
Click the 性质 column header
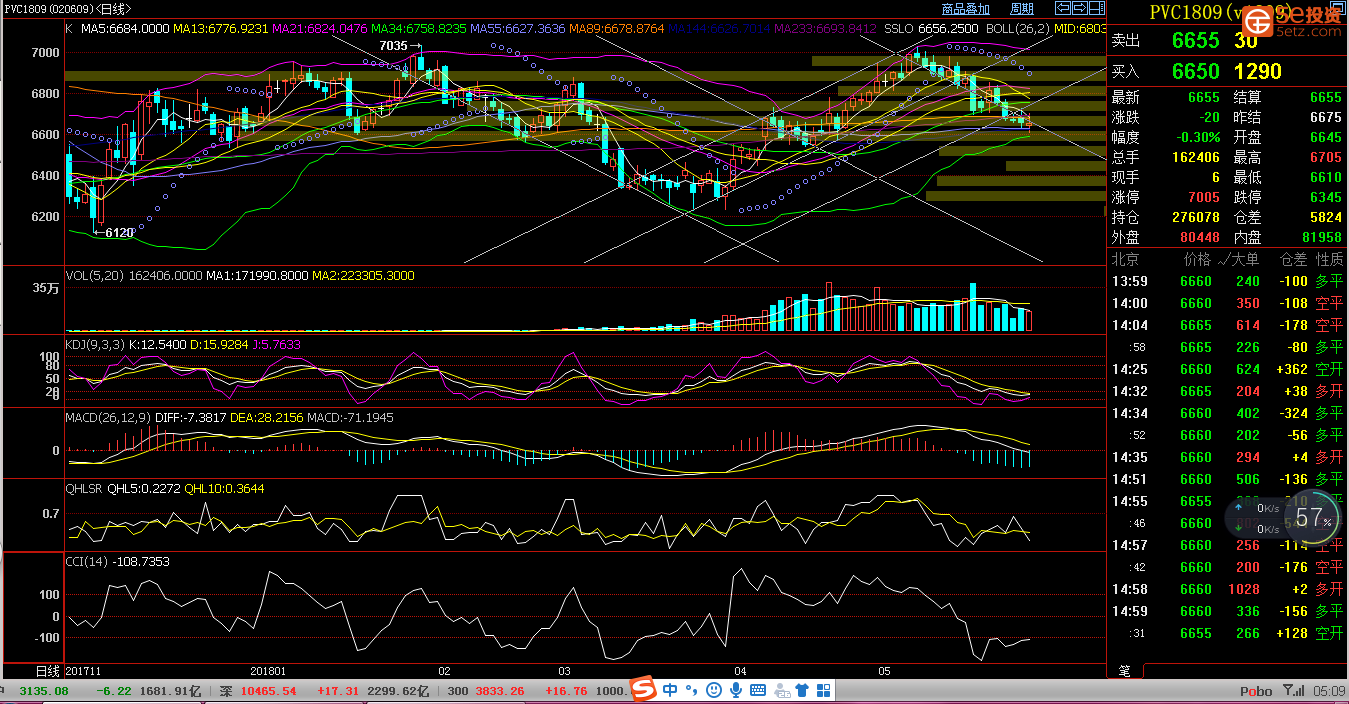coord(1330,259)
